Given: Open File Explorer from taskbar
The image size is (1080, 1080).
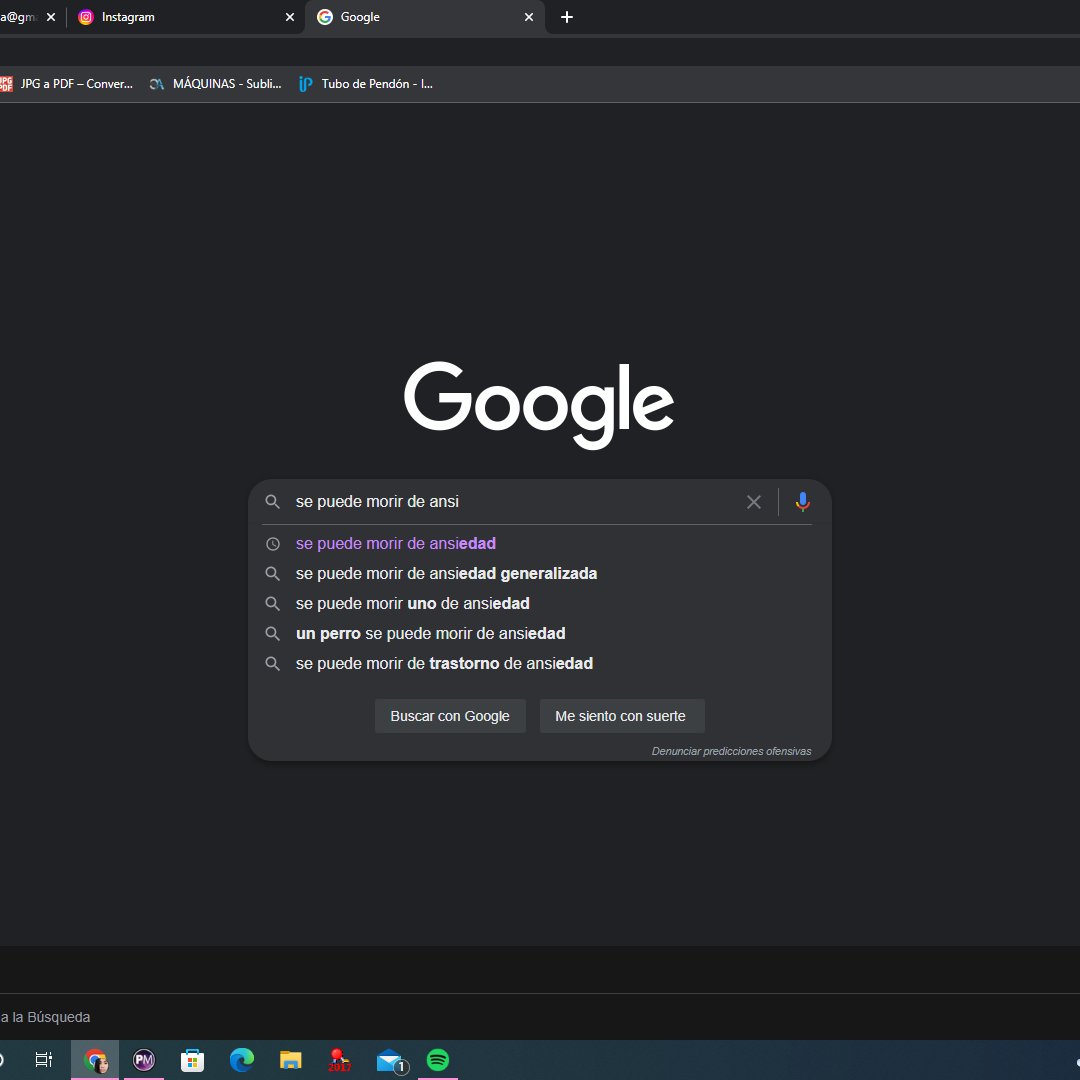Looking at the screenshot, I should click(x=291, y=1060).
